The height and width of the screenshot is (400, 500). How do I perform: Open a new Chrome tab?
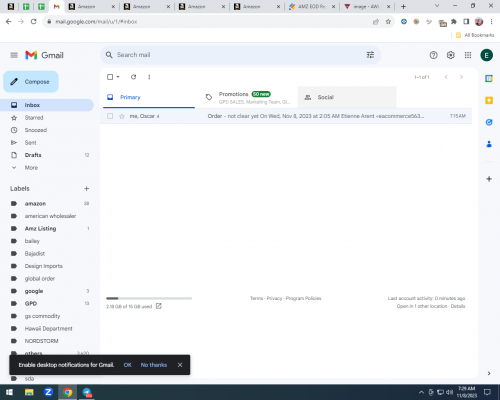(x=403, y=6)
